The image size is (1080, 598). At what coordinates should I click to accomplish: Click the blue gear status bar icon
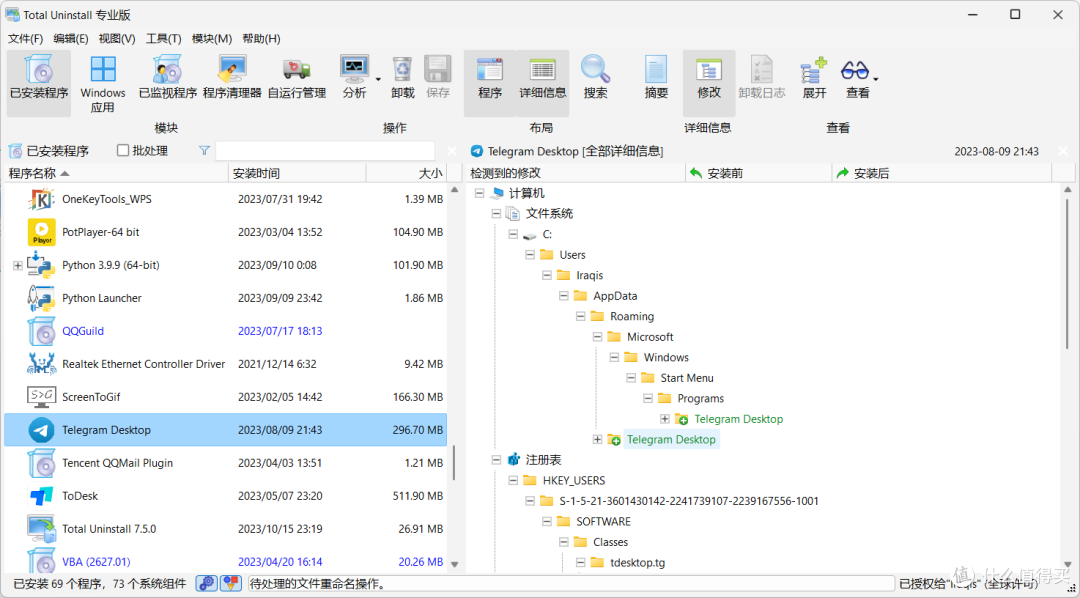(x=207, y=584)
